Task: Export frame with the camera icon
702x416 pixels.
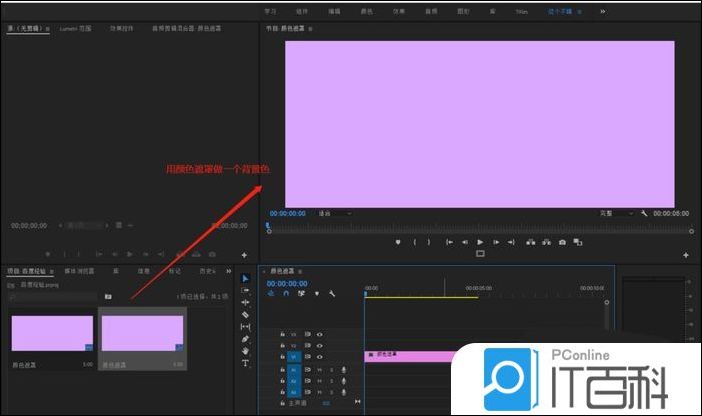Action: 562,242
